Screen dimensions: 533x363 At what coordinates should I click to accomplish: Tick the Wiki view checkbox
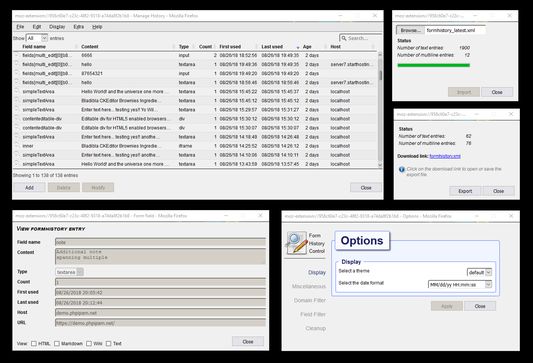coord(89,344)
